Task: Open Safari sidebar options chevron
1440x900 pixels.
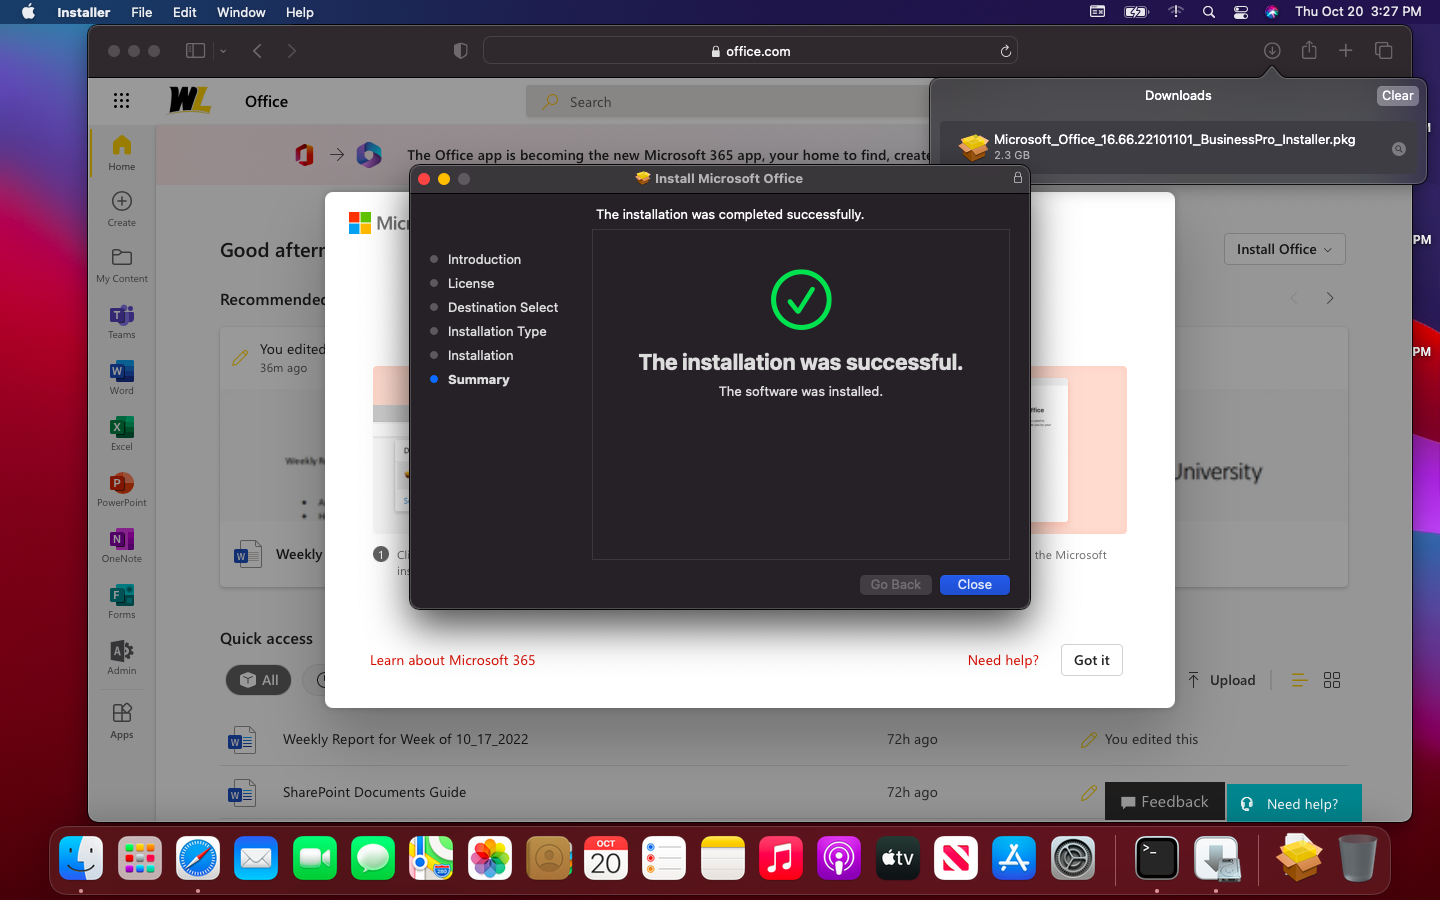Action: [x=223, y=51]
